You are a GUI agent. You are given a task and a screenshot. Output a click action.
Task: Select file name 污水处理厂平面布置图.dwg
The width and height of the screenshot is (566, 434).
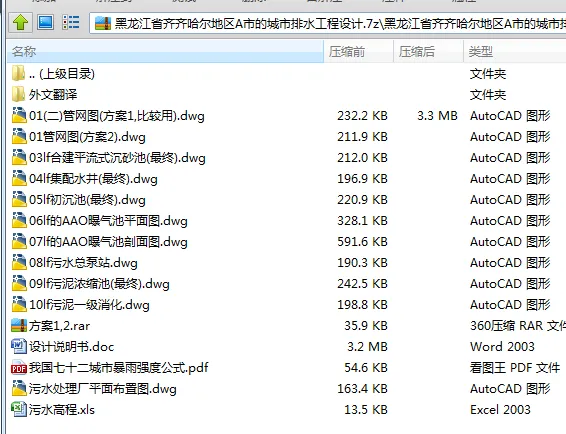pos(103,389)
